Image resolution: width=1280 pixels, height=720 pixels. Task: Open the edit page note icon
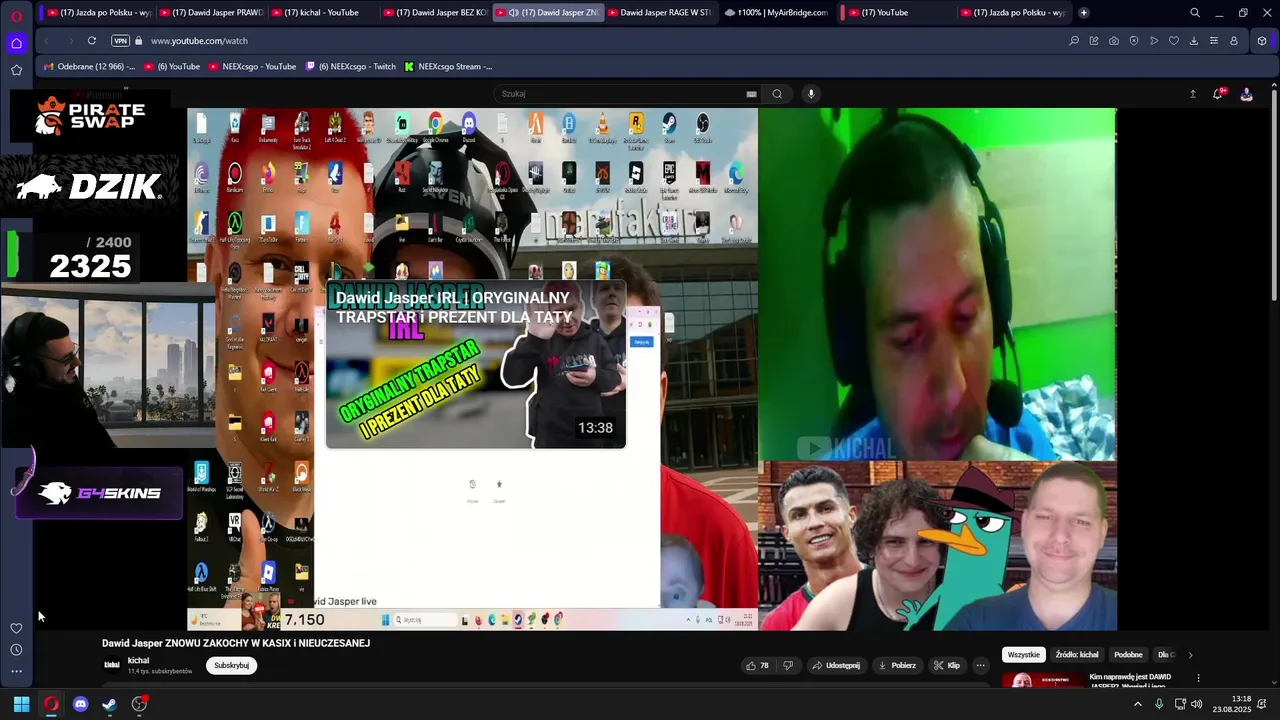pyautogui.click(x=1094, y=41)
